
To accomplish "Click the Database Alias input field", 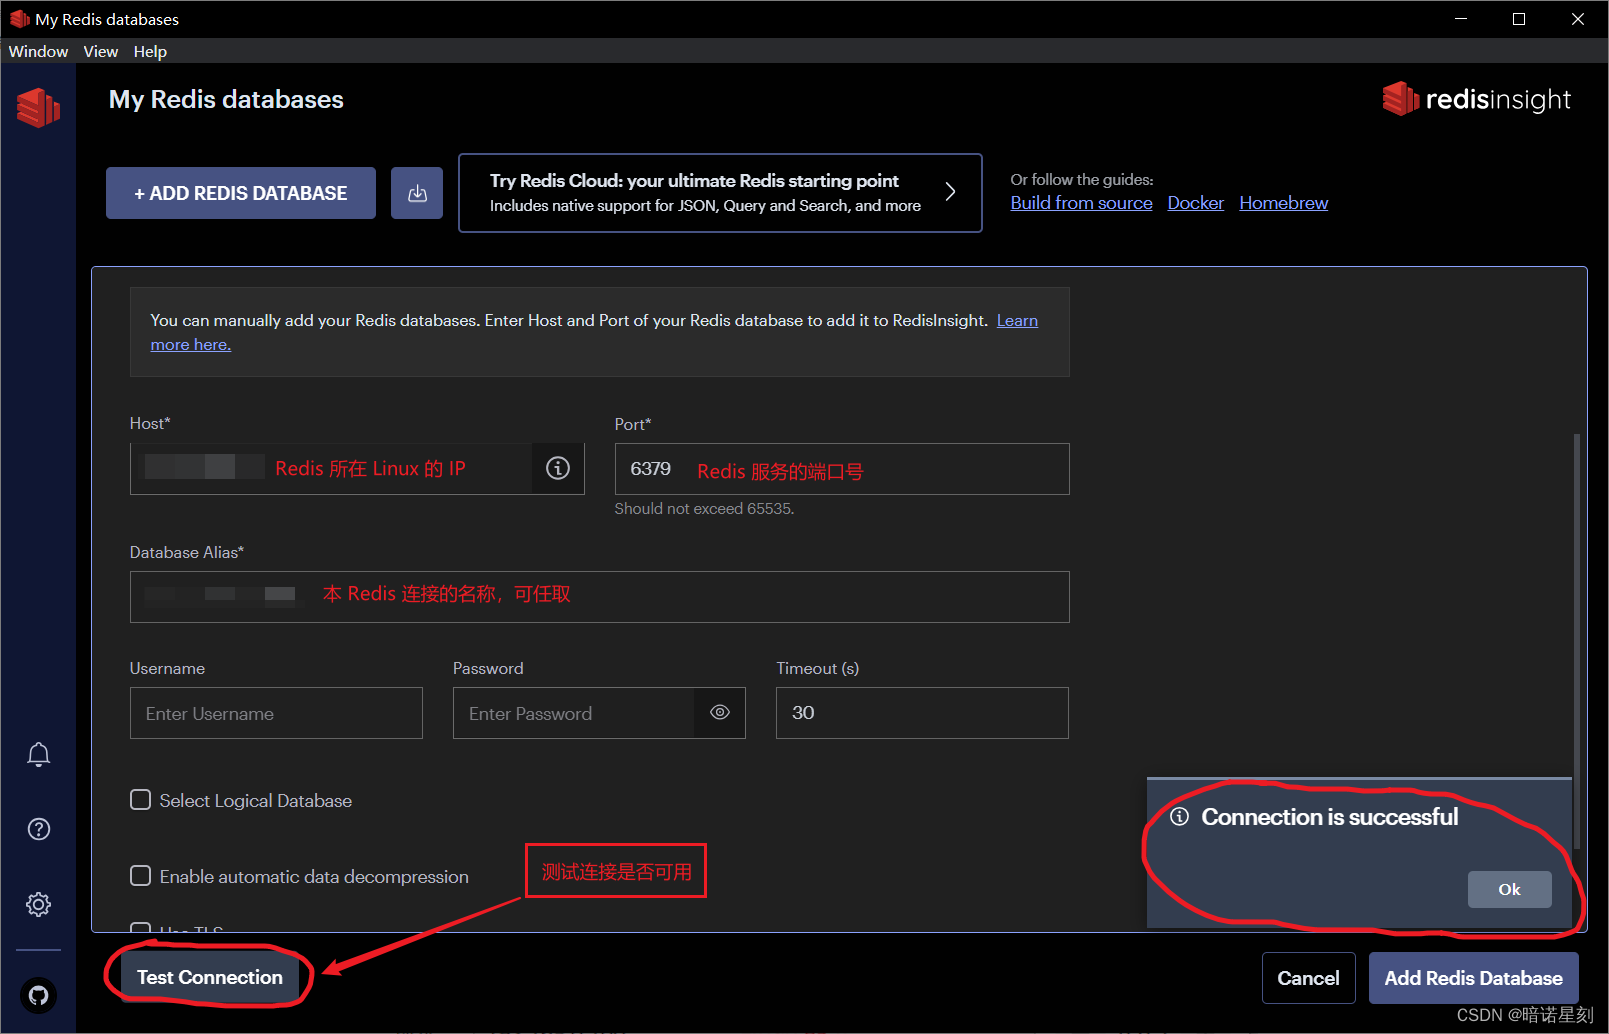I will pos(600,597).
